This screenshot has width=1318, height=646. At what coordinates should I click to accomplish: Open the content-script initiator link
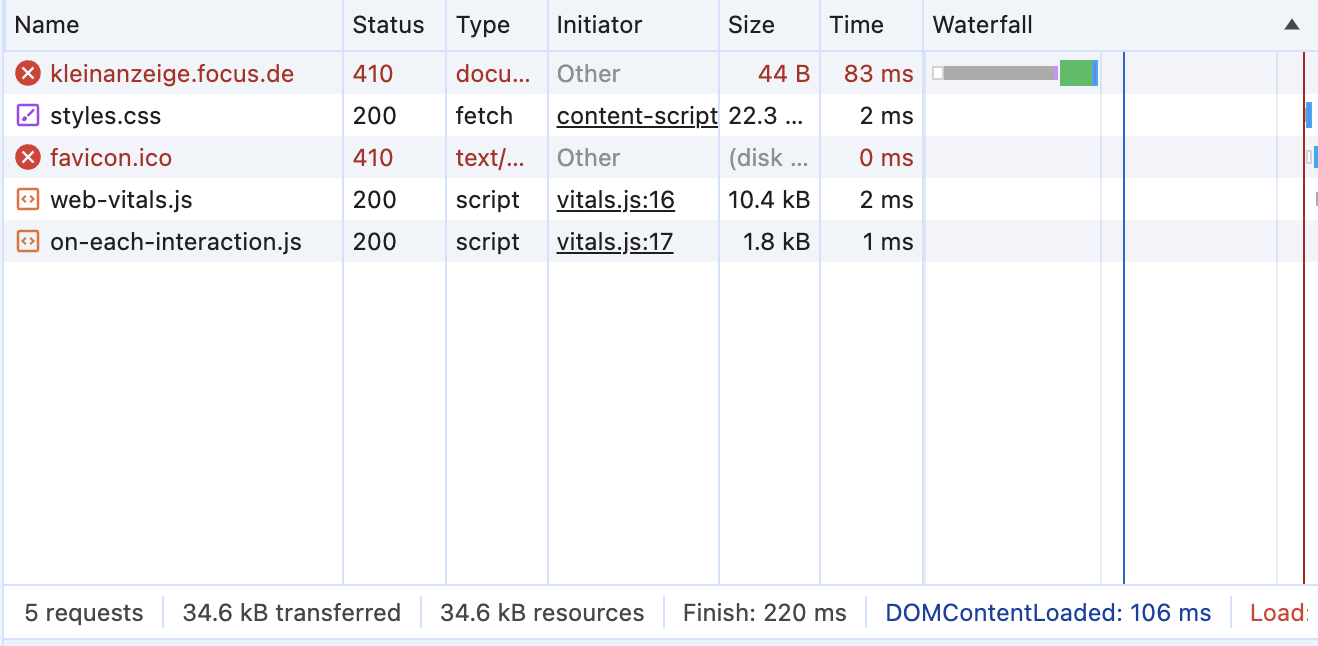pyautogui.click(x=637, y=116)
